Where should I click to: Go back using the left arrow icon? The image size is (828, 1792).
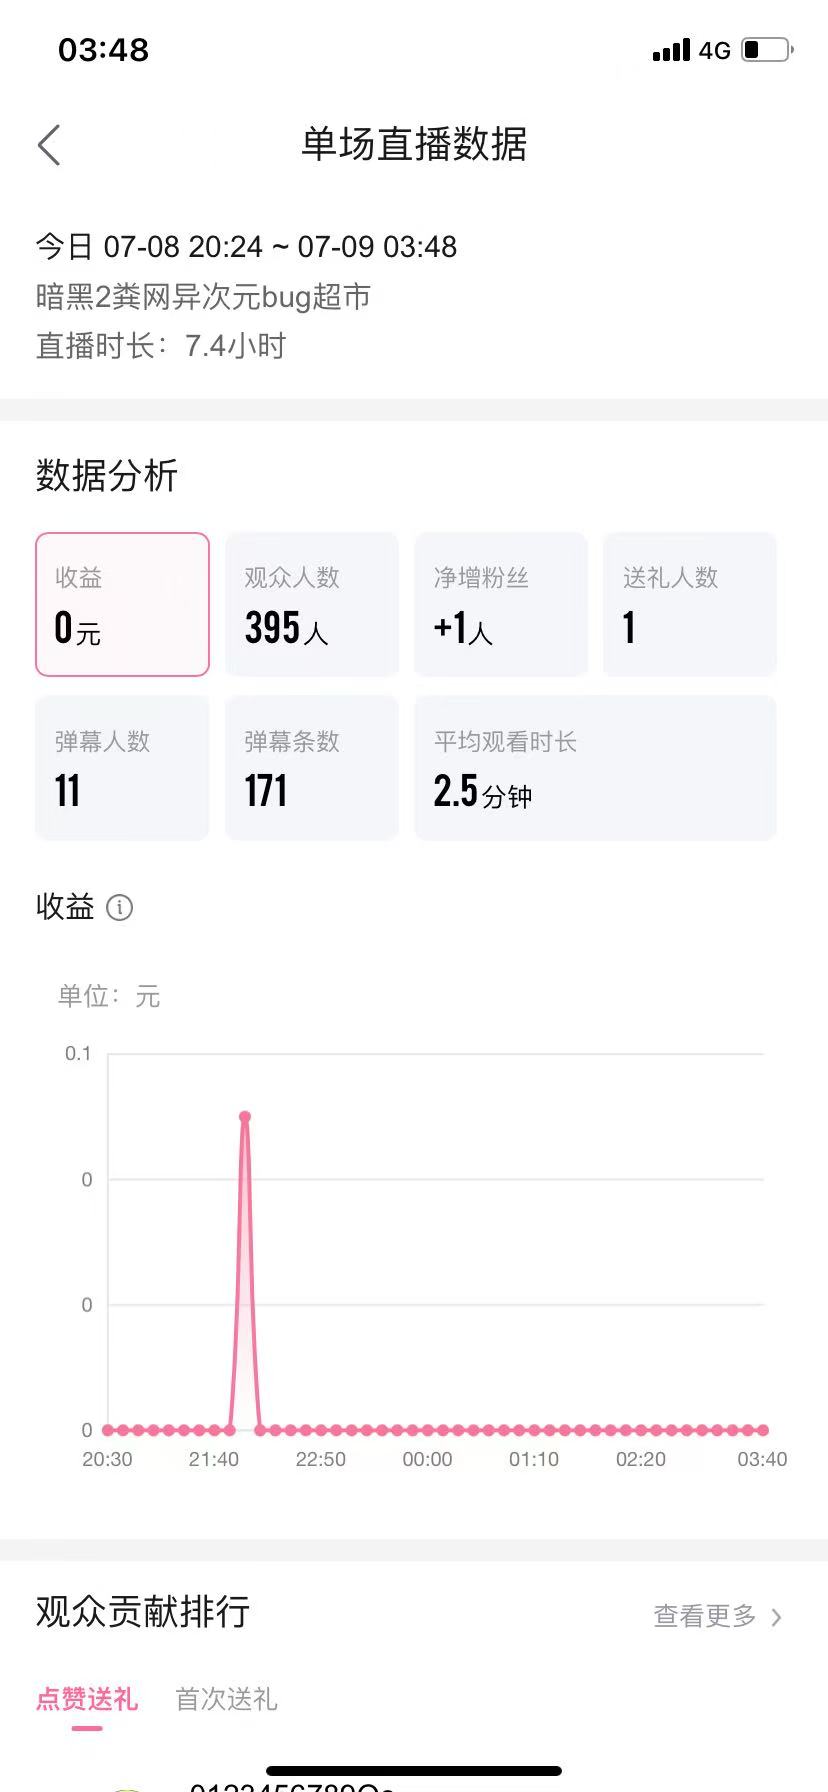[49, 145]
